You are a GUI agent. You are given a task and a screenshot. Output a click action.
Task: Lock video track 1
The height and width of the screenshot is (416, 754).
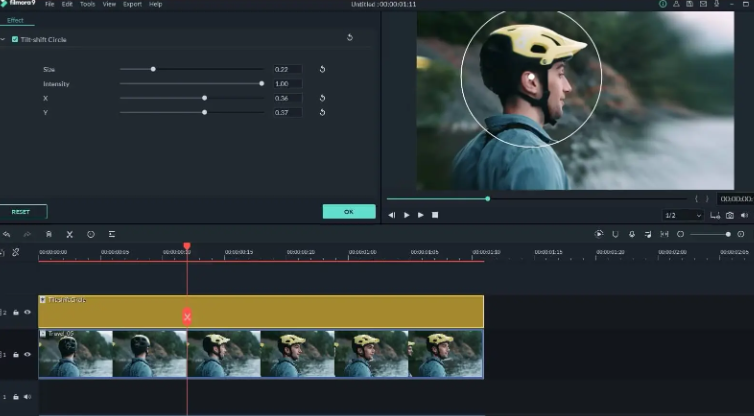tap(16, 355)
